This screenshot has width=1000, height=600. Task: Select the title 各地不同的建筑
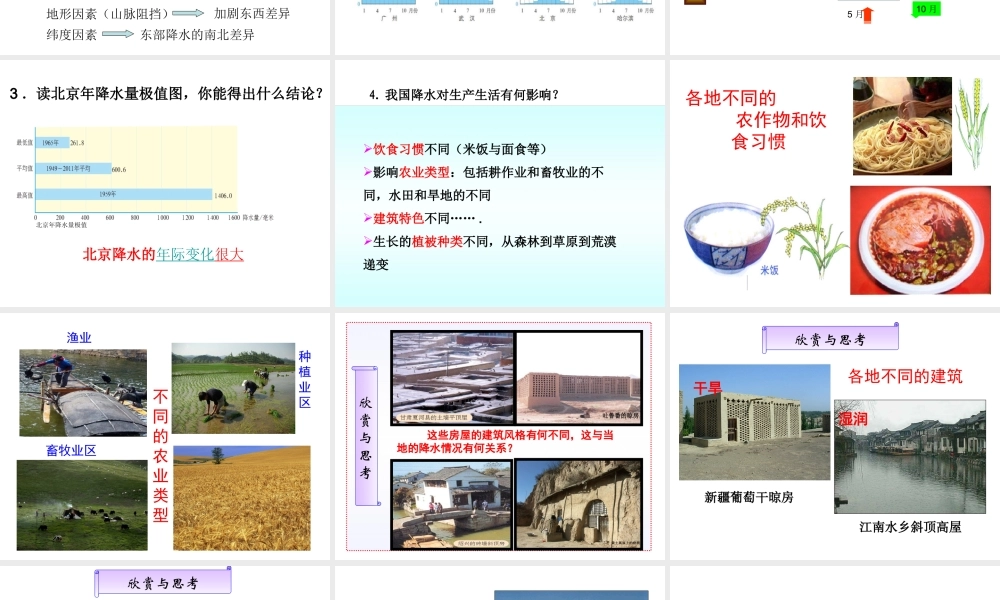pos(905,376)
